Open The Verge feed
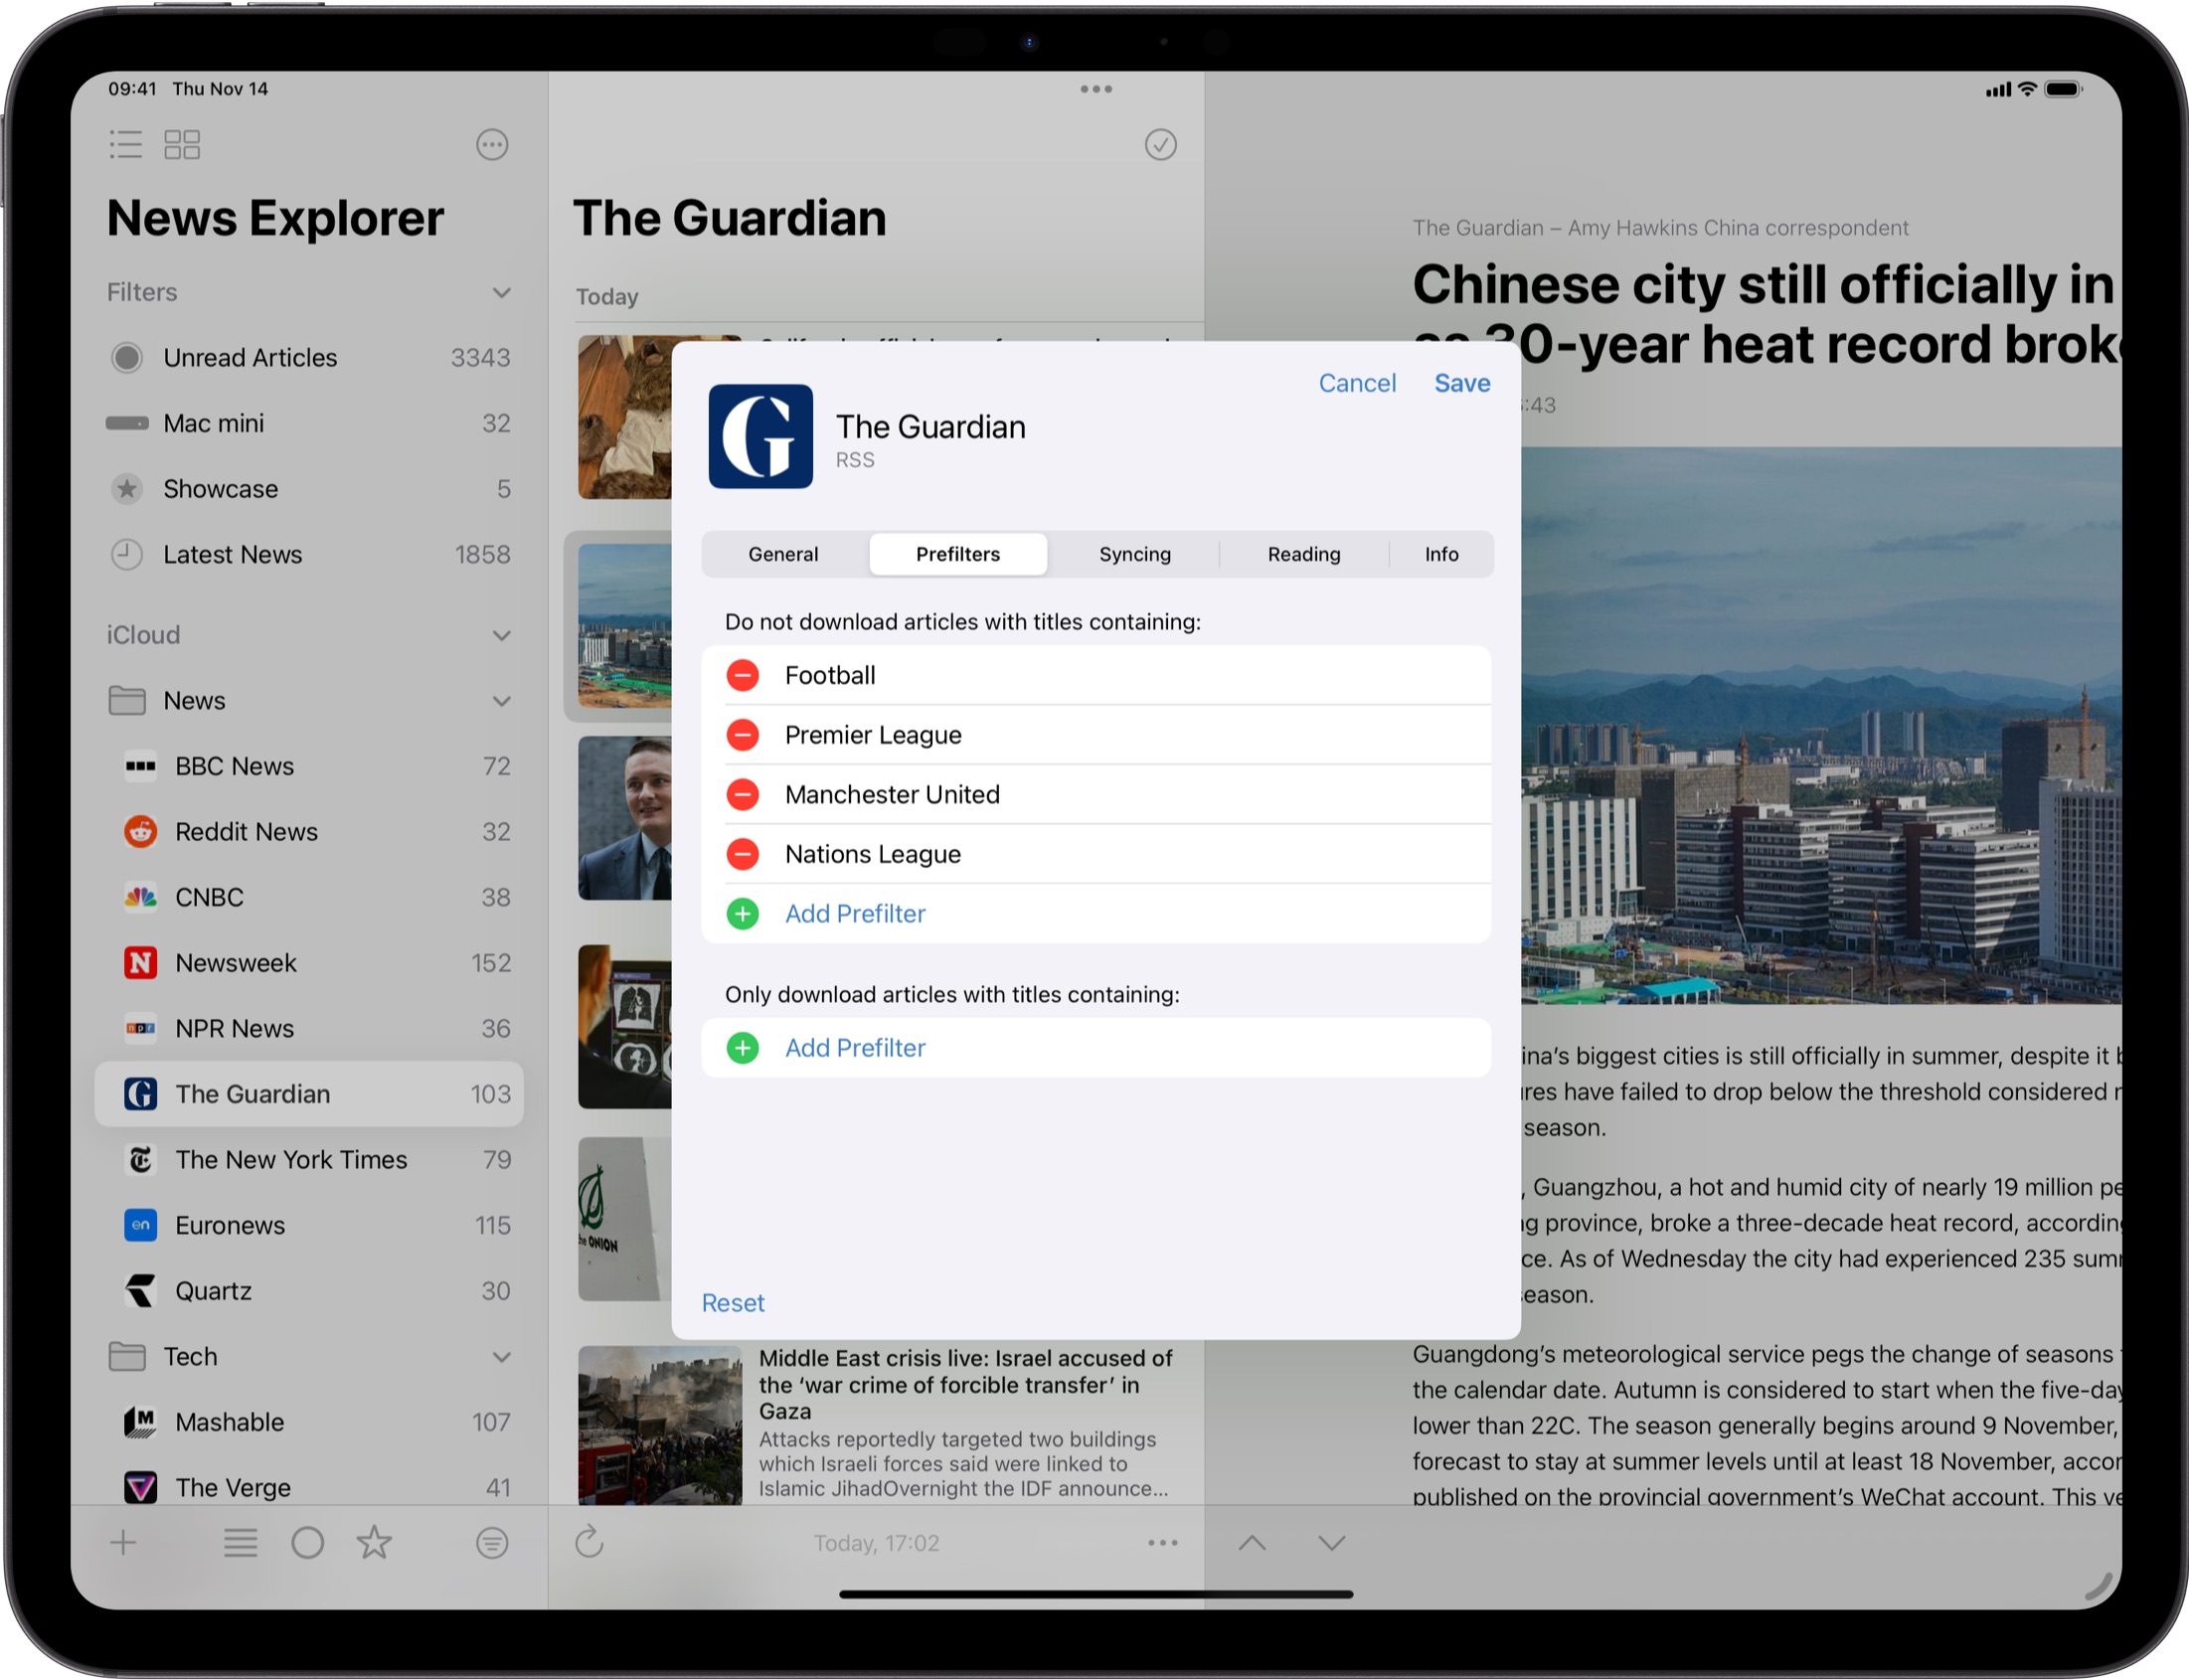This screenshot has width=2189, height=1680. click(310, 1488)
